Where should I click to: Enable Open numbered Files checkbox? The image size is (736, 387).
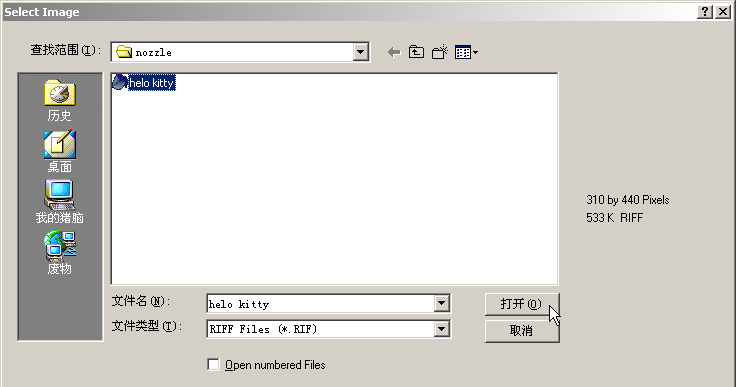point(213,364)
